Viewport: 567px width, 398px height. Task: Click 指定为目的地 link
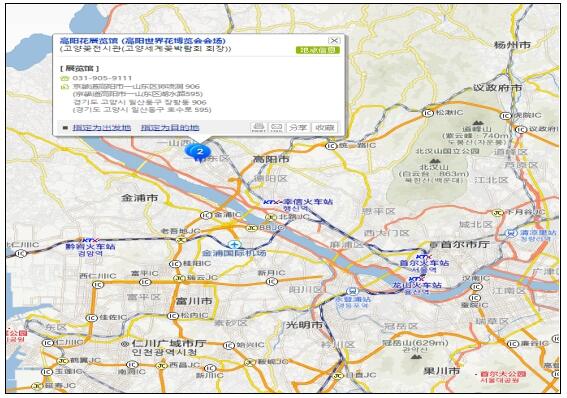170,127
